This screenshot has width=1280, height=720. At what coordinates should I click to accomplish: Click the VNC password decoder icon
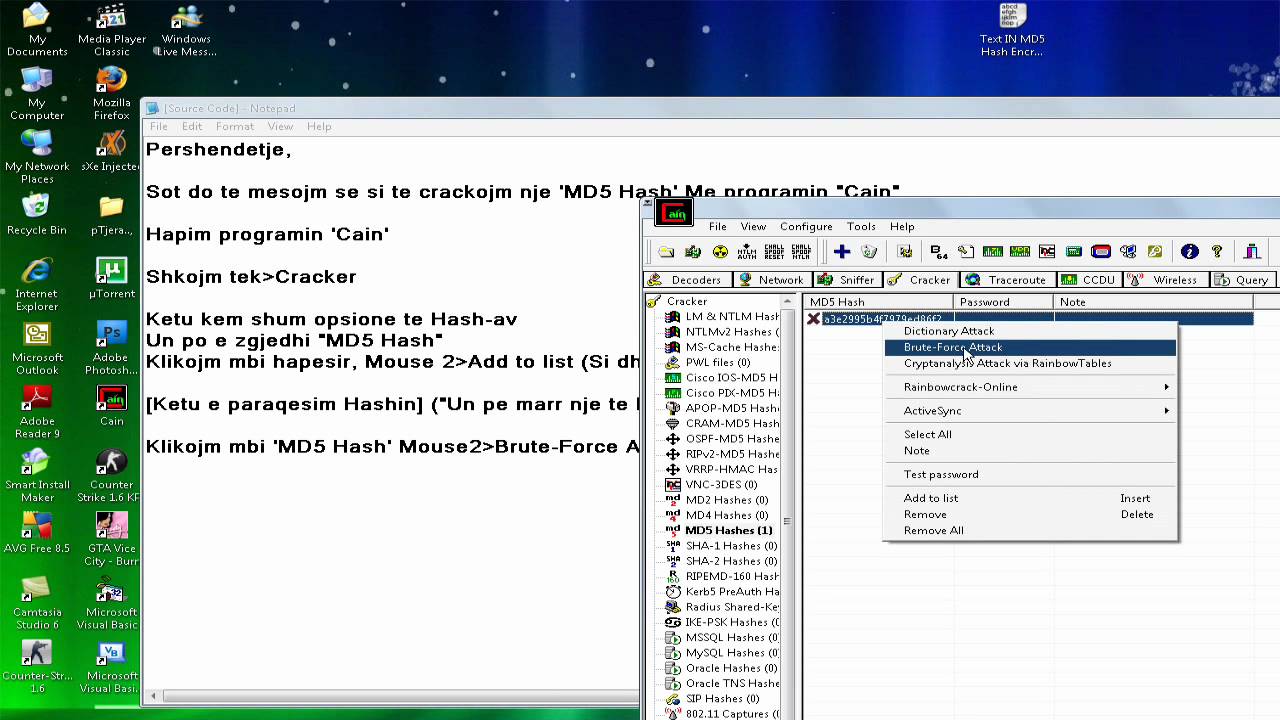[1047, 252]
